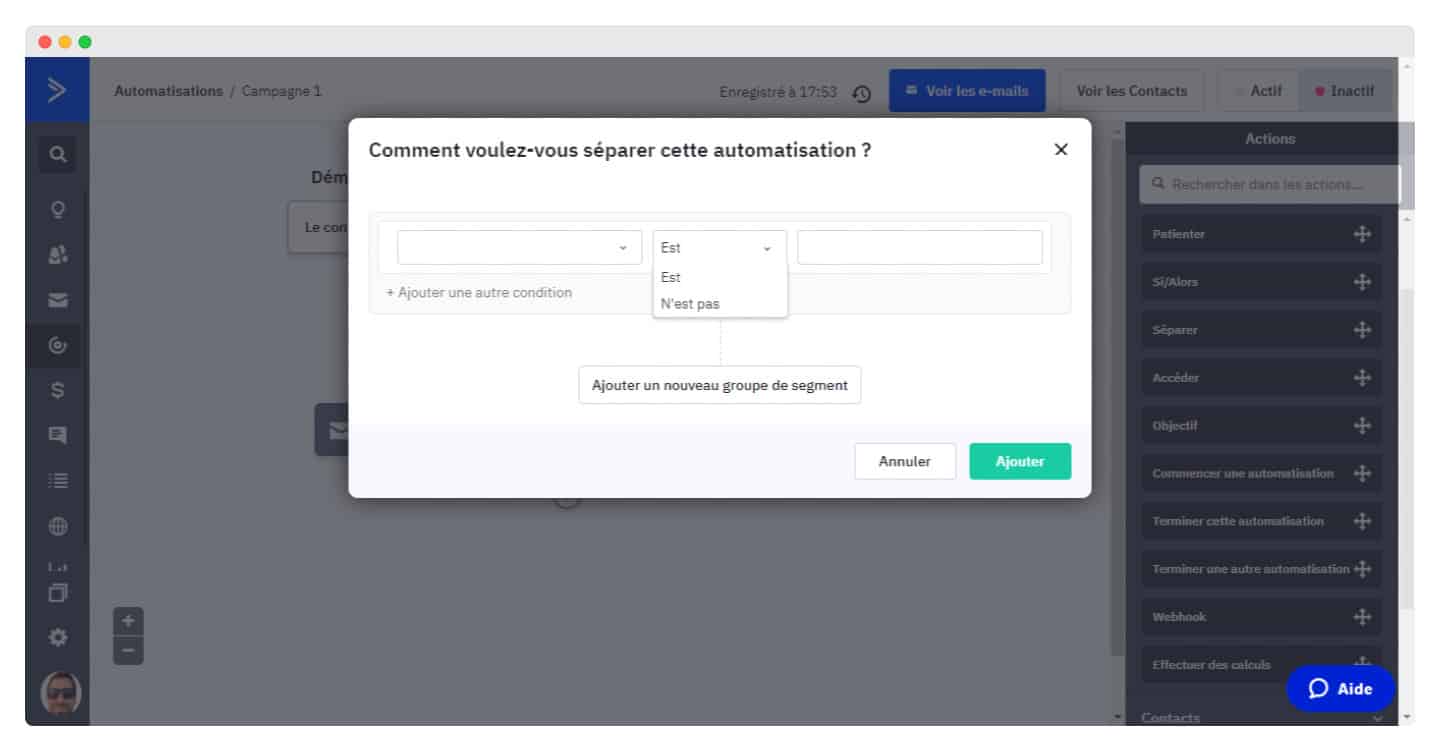Open the Est operator dropdown
Screen dimensions: 1440x751
719,248
